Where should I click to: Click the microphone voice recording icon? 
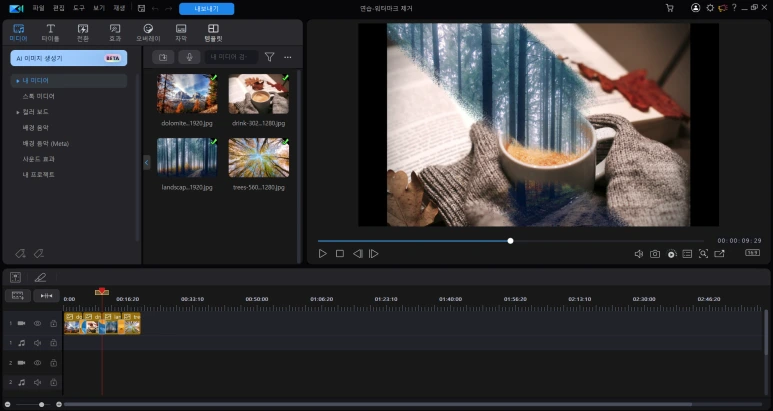click(x=189, y=57)
